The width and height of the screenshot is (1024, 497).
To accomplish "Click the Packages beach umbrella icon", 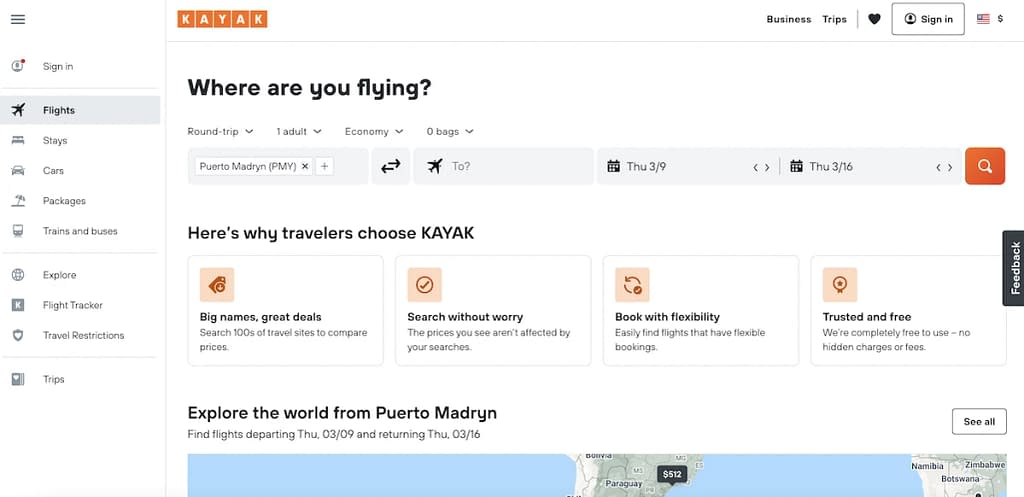I will (x=18, y=200).
